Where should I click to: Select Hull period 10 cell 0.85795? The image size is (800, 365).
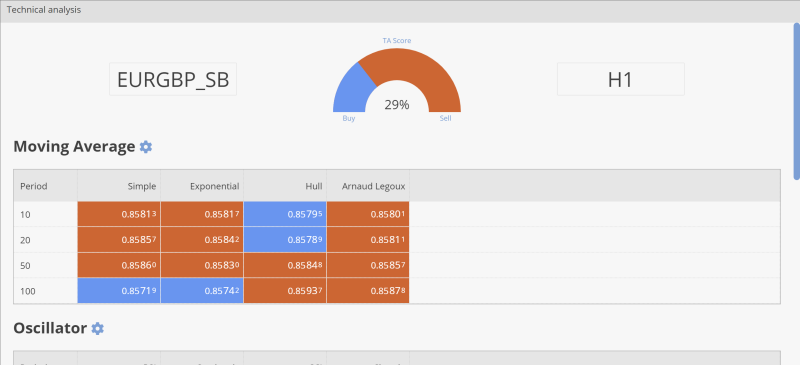point(285,214)
